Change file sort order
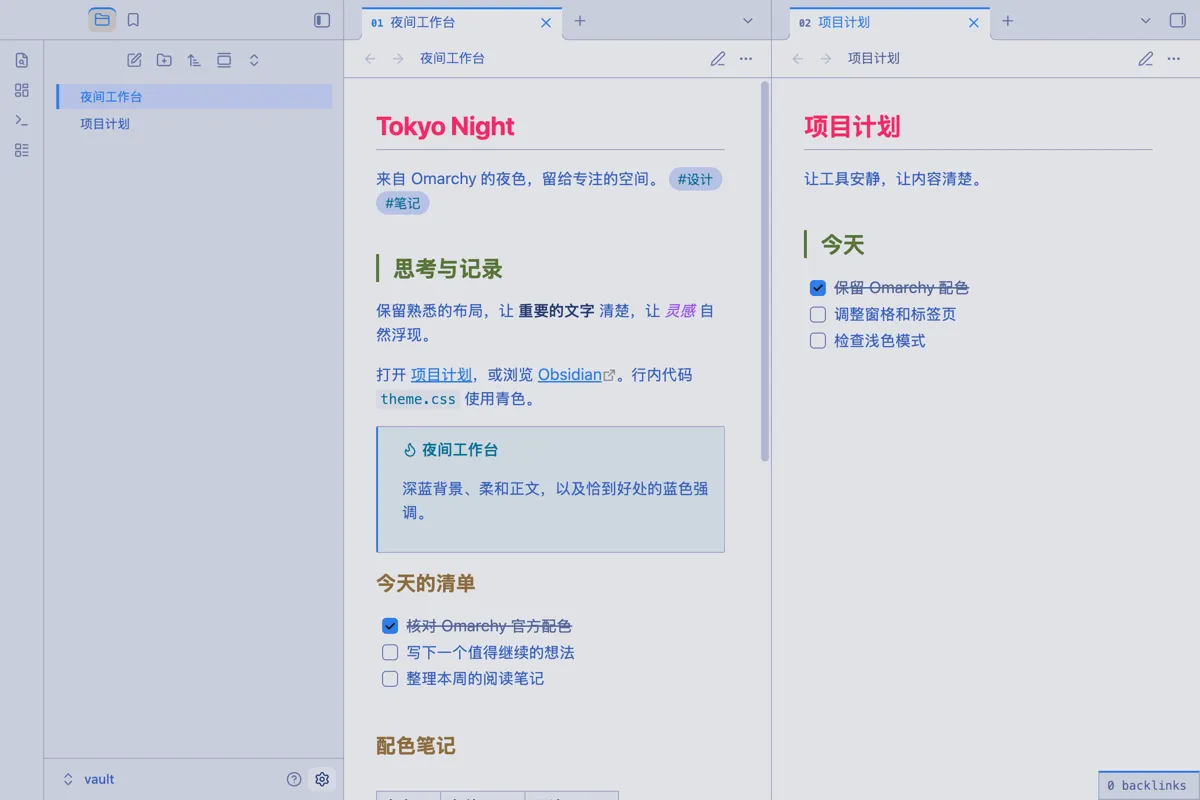 pyautogui.click(x=194, y=60)
